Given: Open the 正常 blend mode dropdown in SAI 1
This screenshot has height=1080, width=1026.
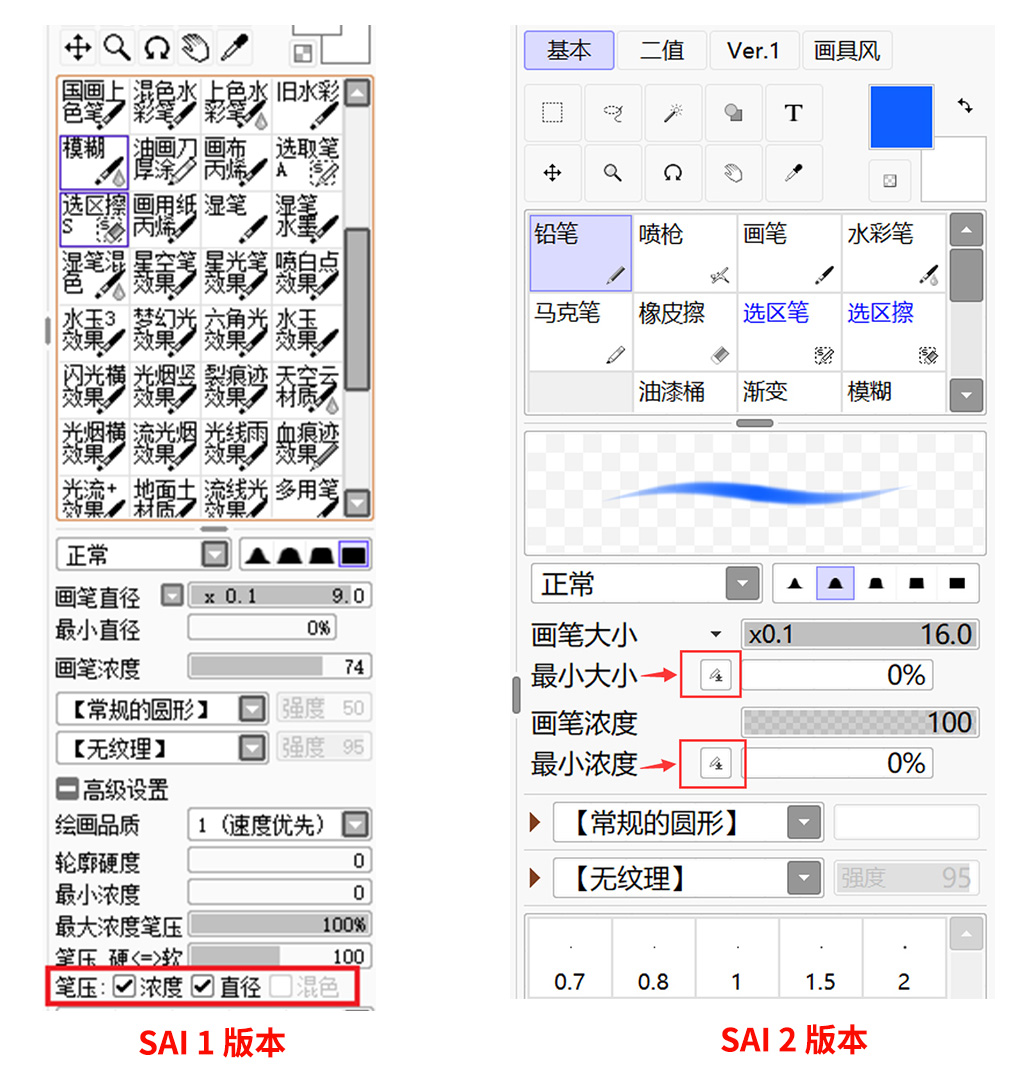Looking at the screenshot, I should coord(215,554).
